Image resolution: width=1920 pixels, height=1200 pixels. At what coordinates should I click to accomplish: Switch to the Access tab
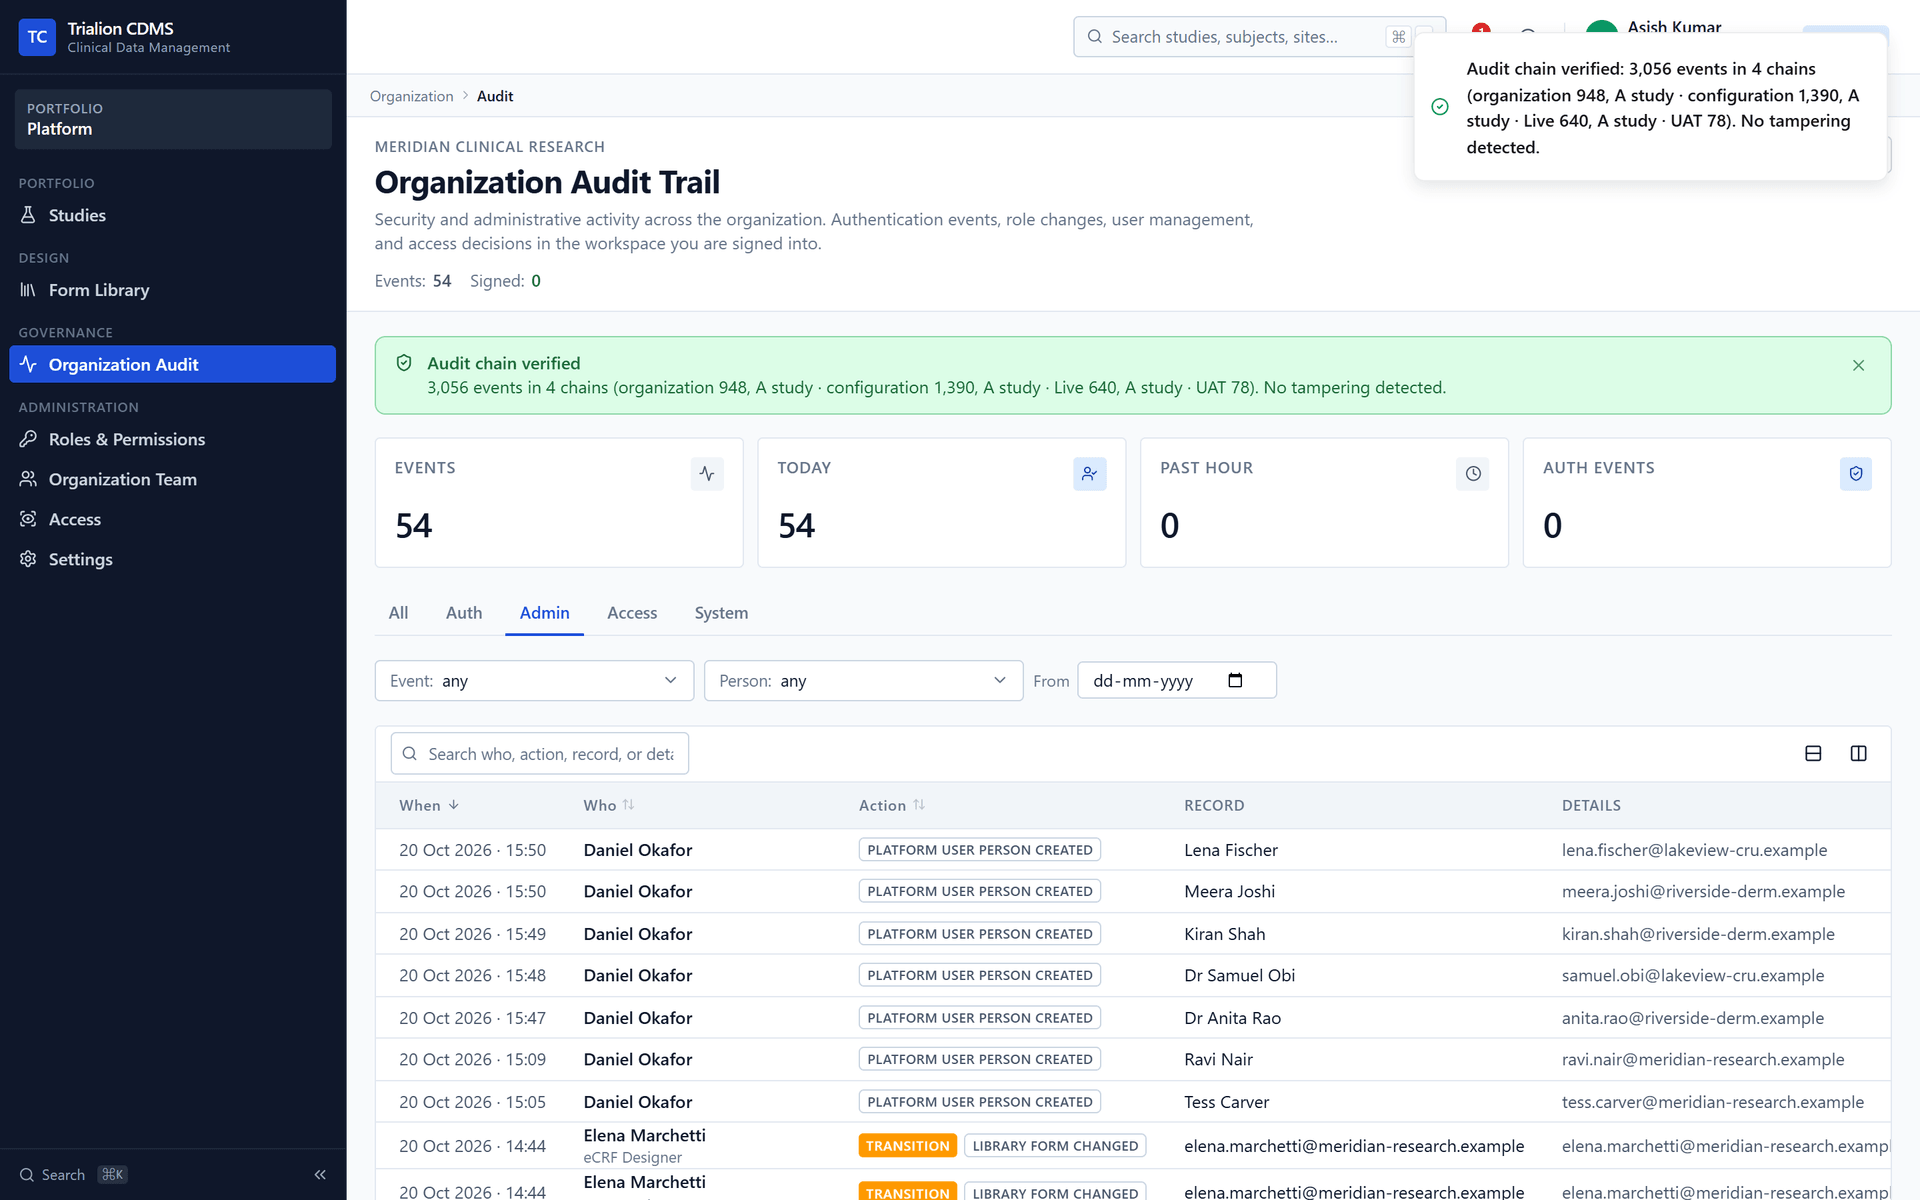632,613
